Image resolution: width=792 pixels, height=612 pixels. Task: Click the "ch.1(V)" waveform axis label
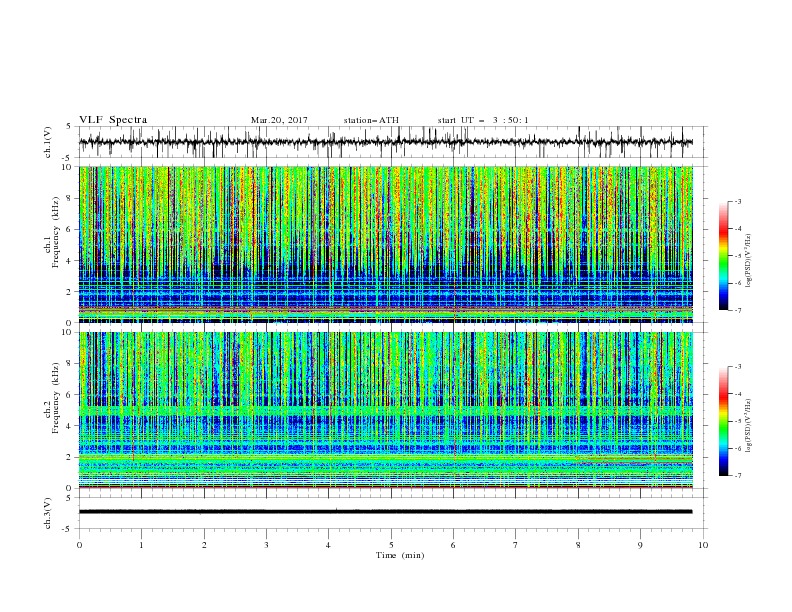(48, 142)
